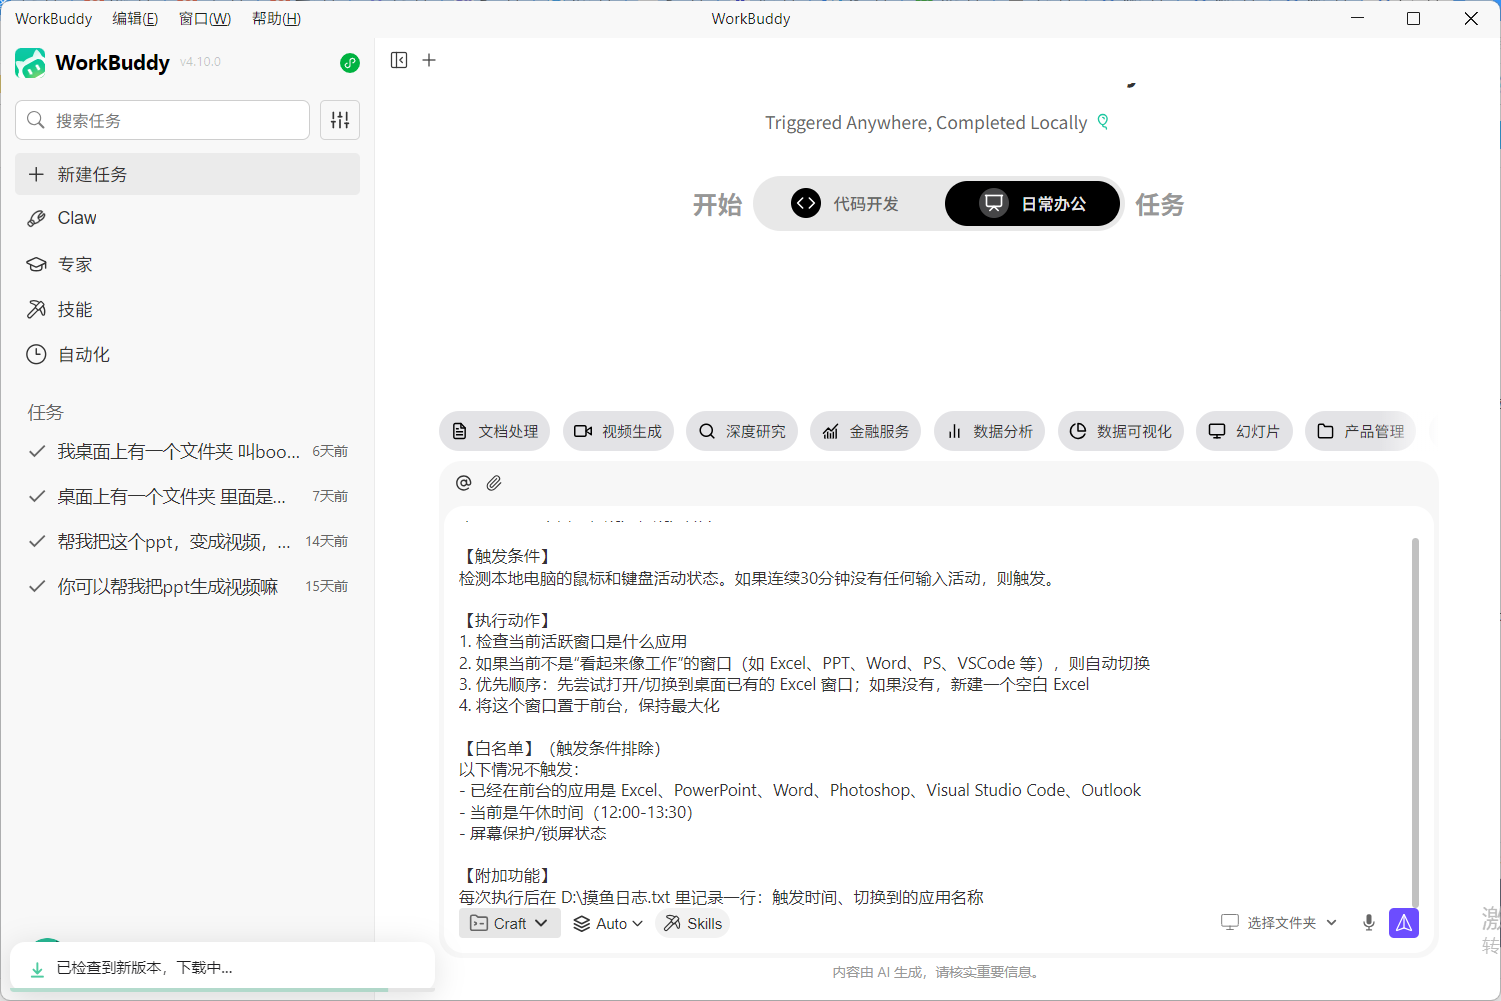The width and height of the screenshot is (1501, 1001).
Task: Send the prompt with purple send button
Action: coord(1404,923)
